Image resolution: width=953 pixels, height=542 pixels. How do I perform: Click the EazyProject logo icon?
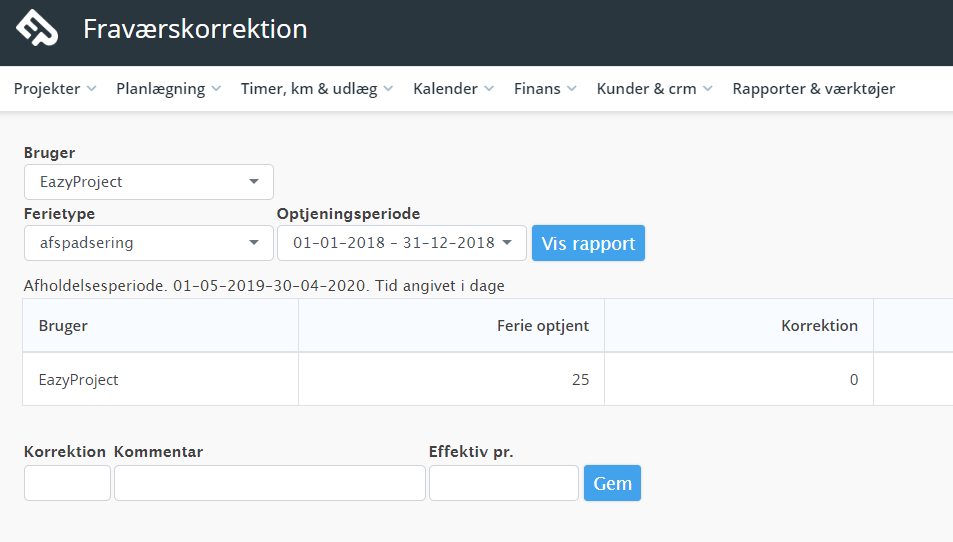[37, 28]
